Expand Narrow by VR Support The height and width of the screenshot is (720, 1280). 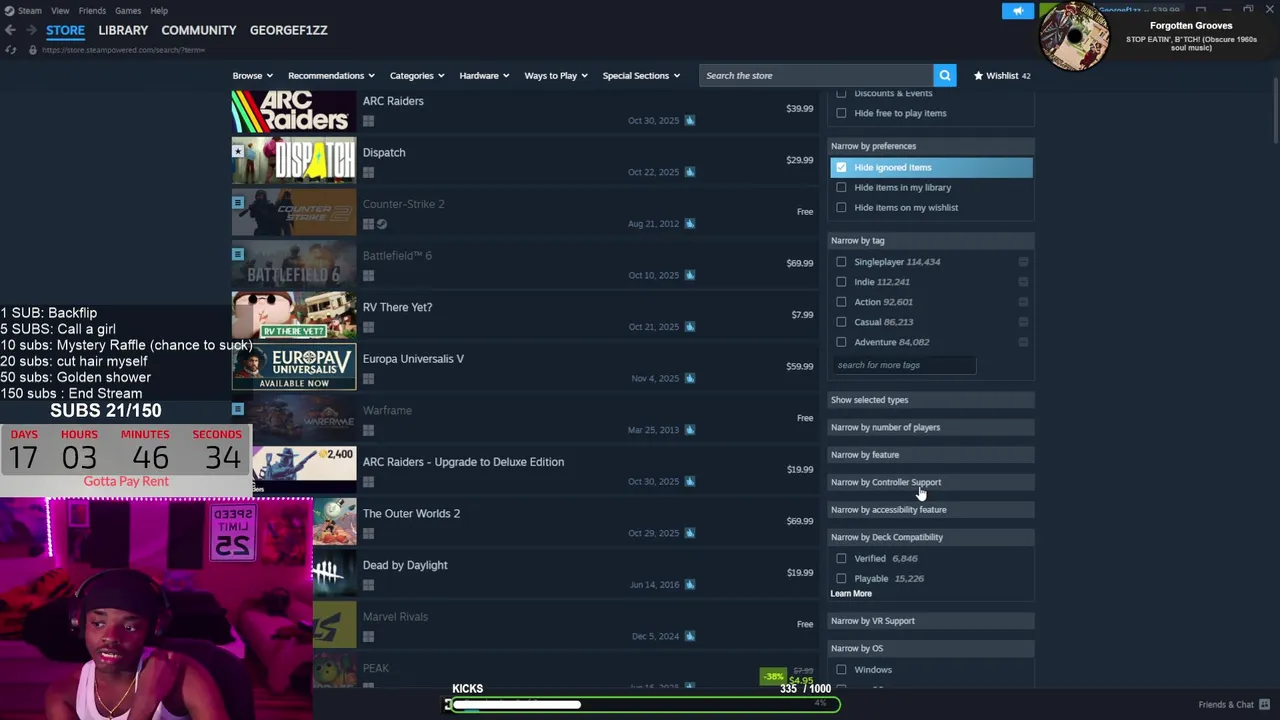pyautogui.click(x=931, y=621)
